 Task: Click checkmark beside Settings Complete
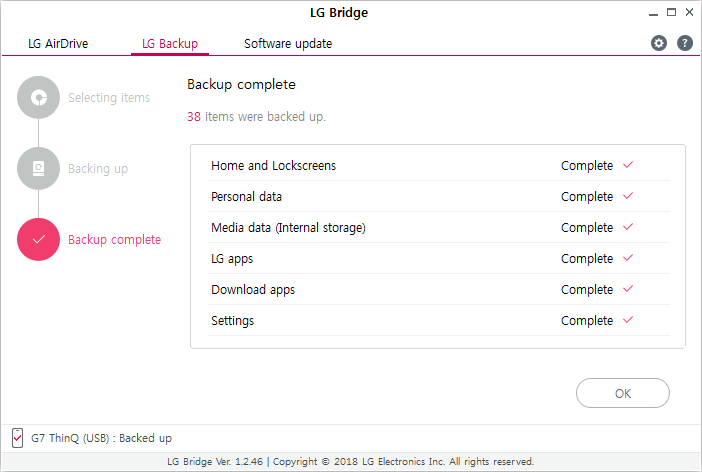(x=628, y=320)
